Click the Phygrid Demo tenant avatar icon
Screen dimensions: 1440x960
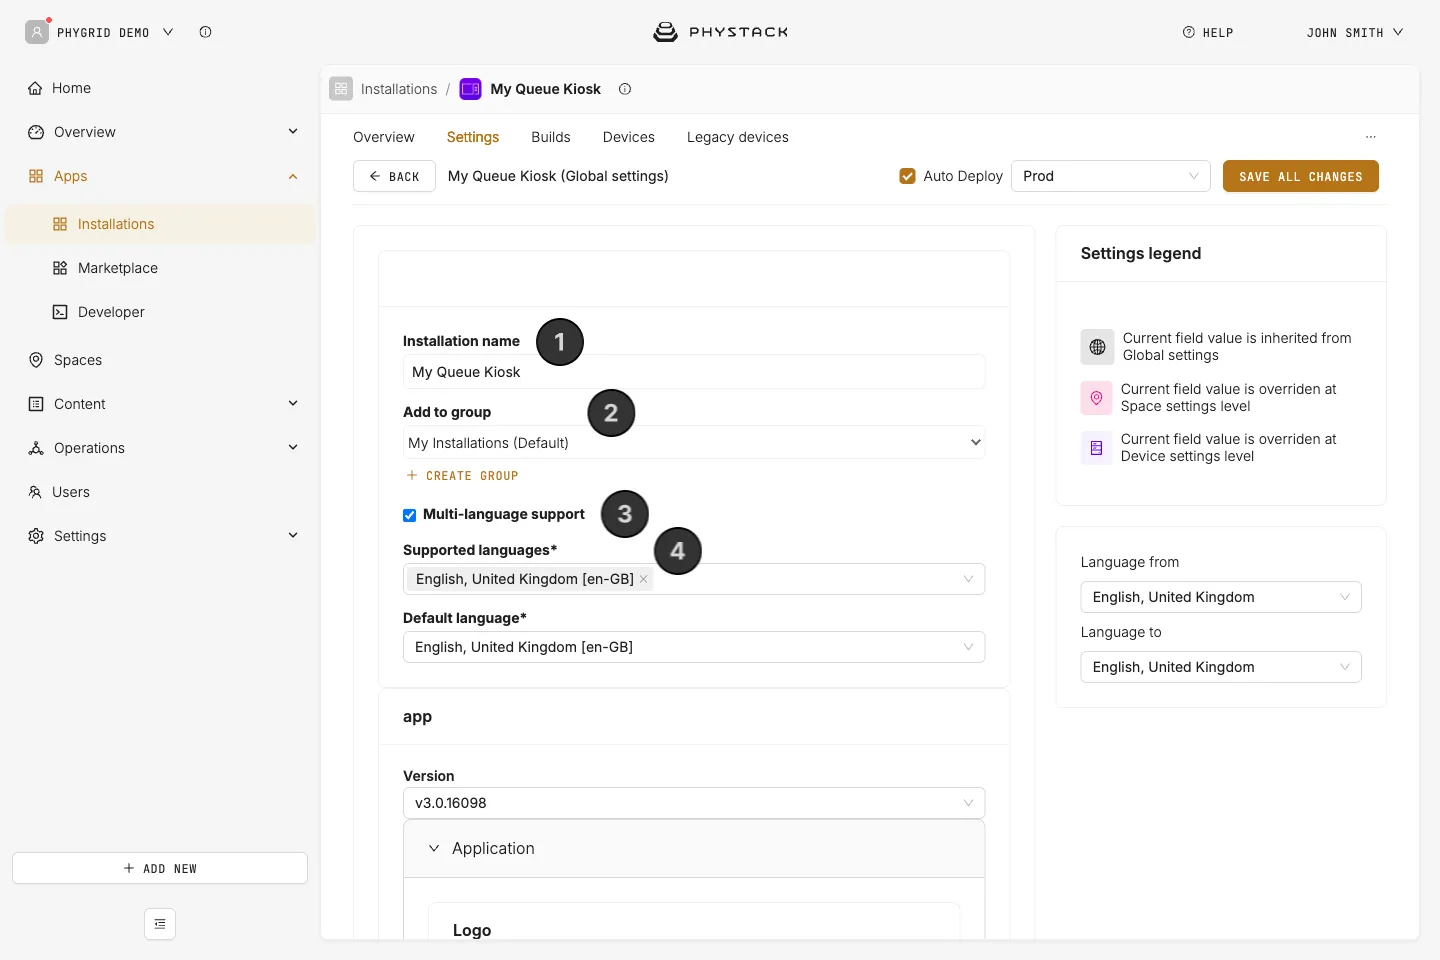point(37,32)
